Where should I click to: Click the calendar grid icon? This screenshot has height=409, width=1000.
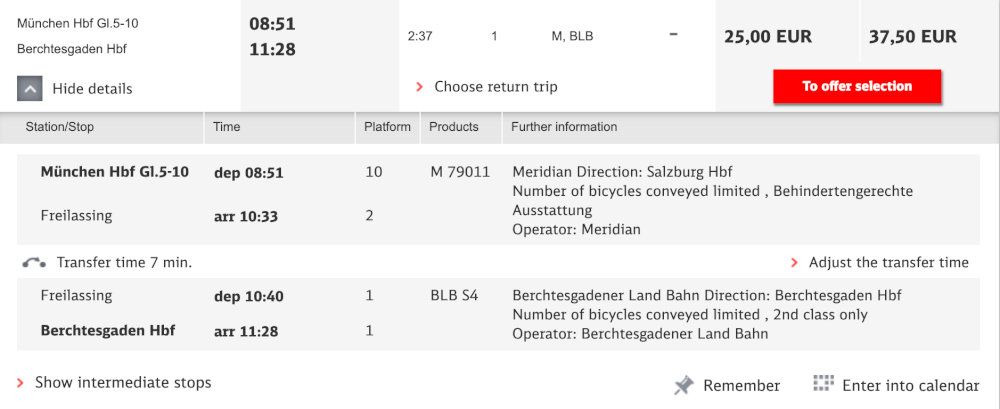point(823,383)
